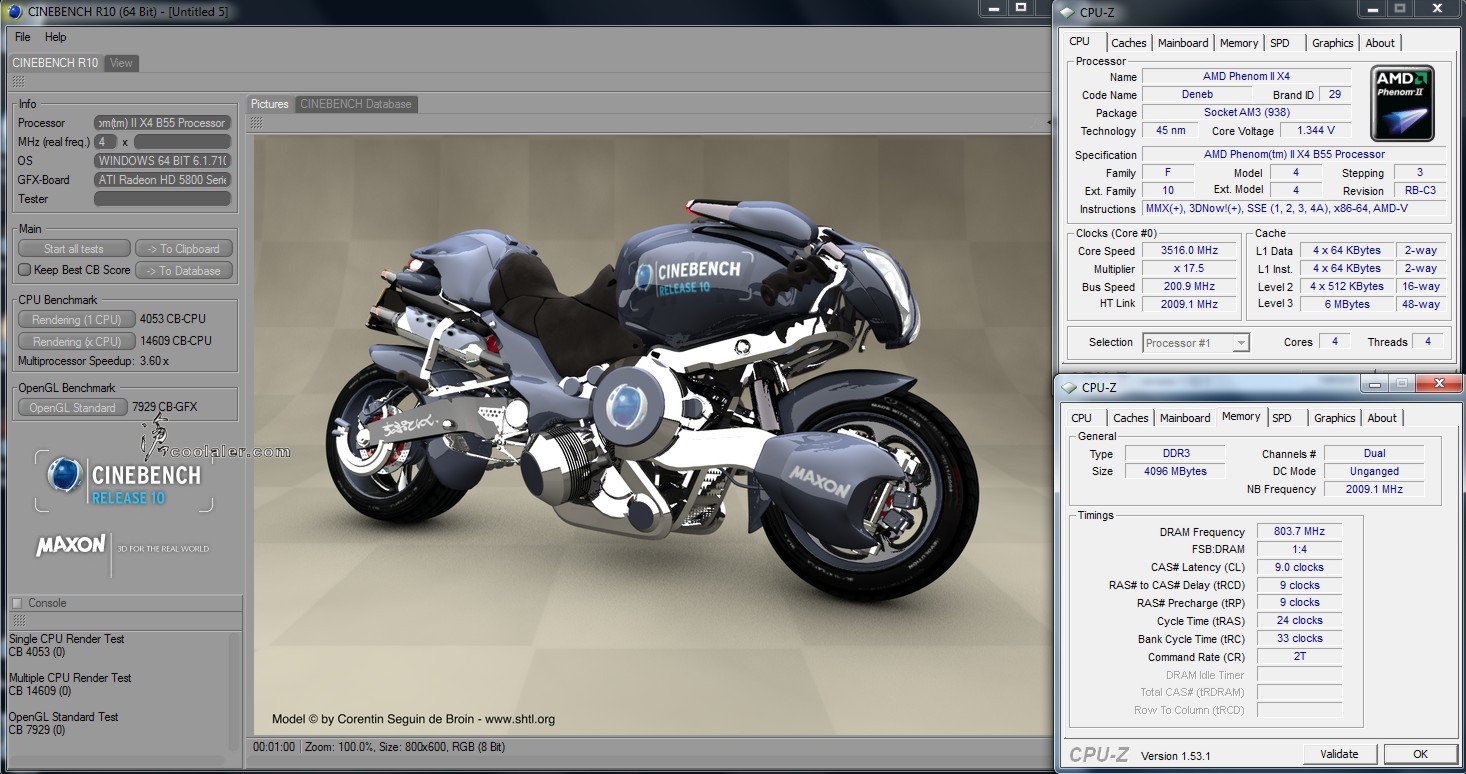The width and height of the screenshot is (1466, 774).
Task: Switch to the View tab
Action: (121, 63)
